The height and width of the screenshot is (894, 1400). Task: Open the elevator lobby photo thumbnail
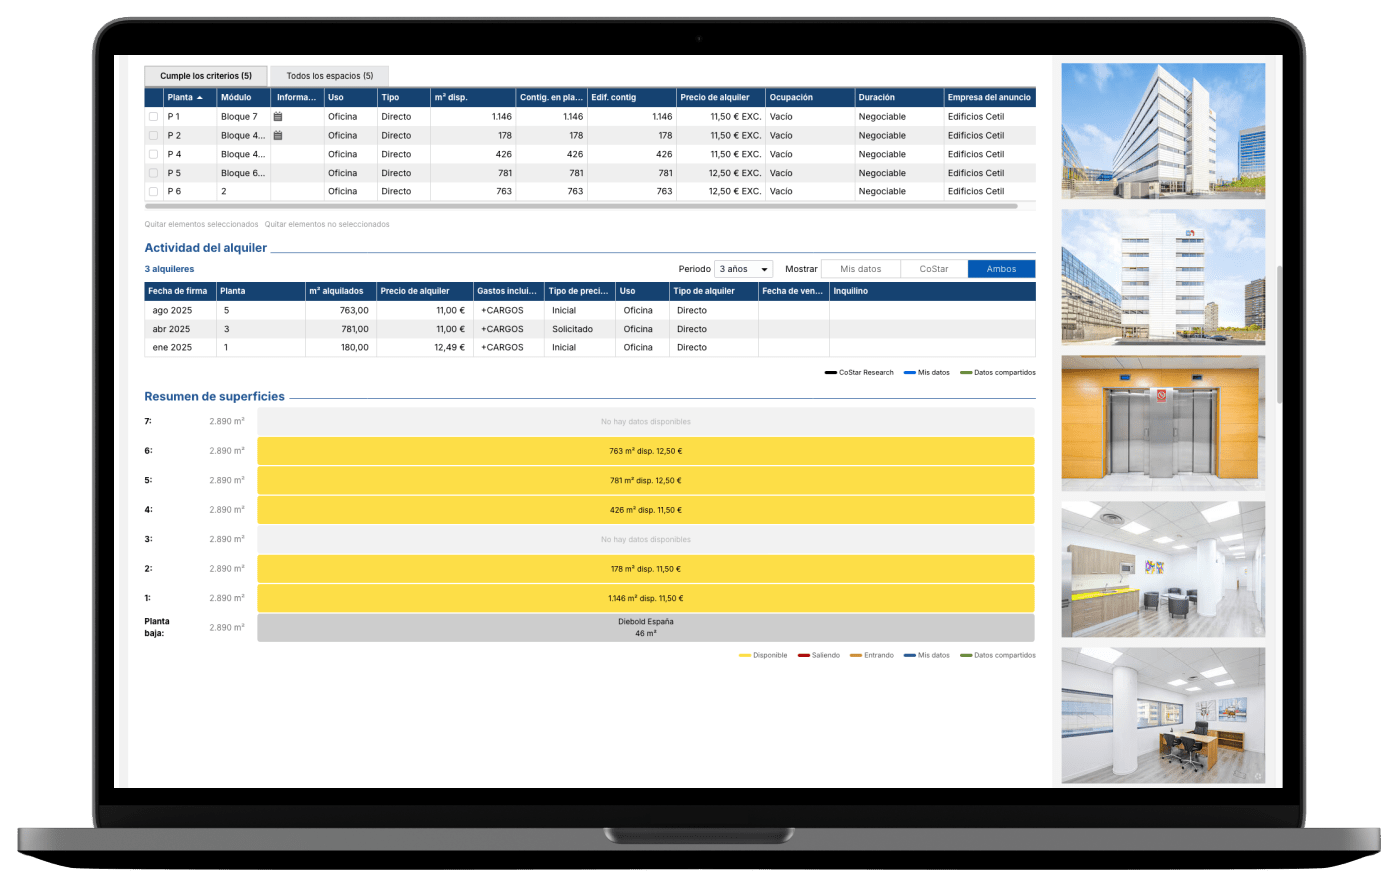tap(1162, 423)
